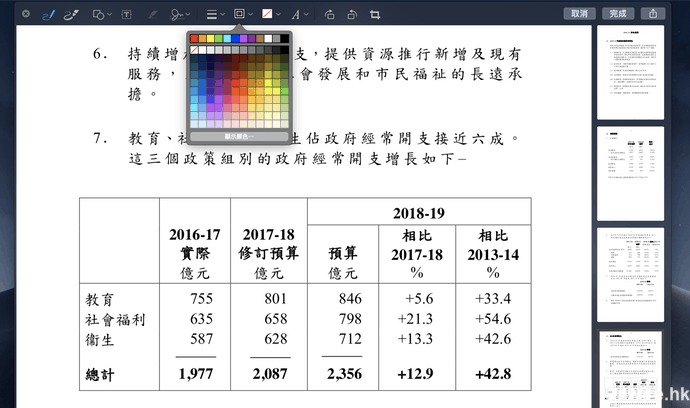Expand the Text Style dropdown arrow
Image resolution: width=690 pixels, height=408 pixels.
(306, 15)
